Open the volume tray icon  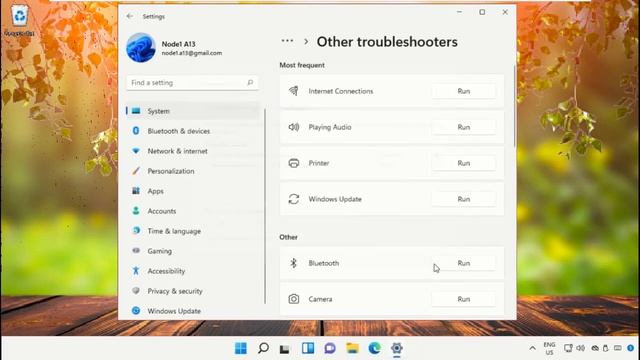(x=580, y=348)
